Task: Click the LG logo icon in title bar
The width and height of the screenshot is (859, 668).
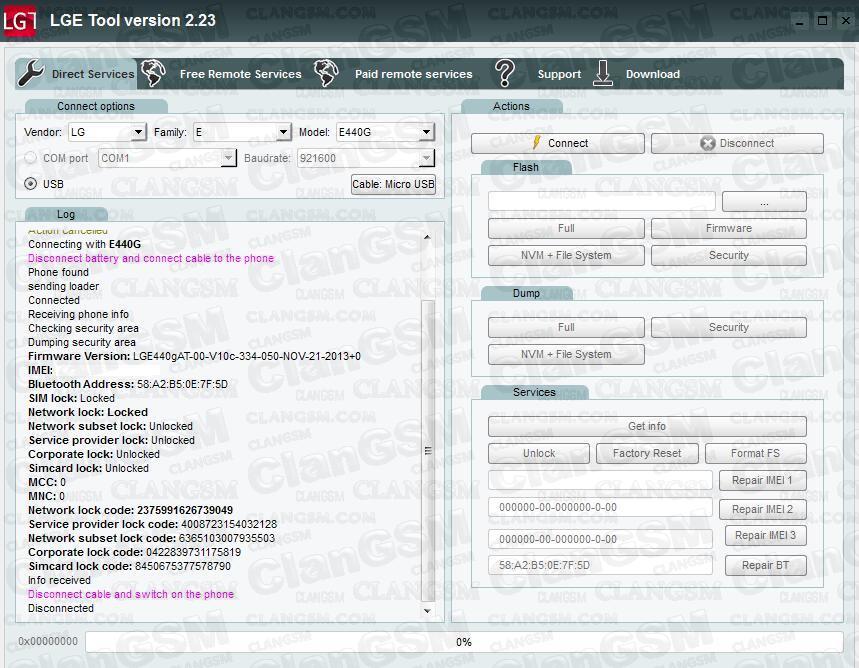Action: [20, 21]
